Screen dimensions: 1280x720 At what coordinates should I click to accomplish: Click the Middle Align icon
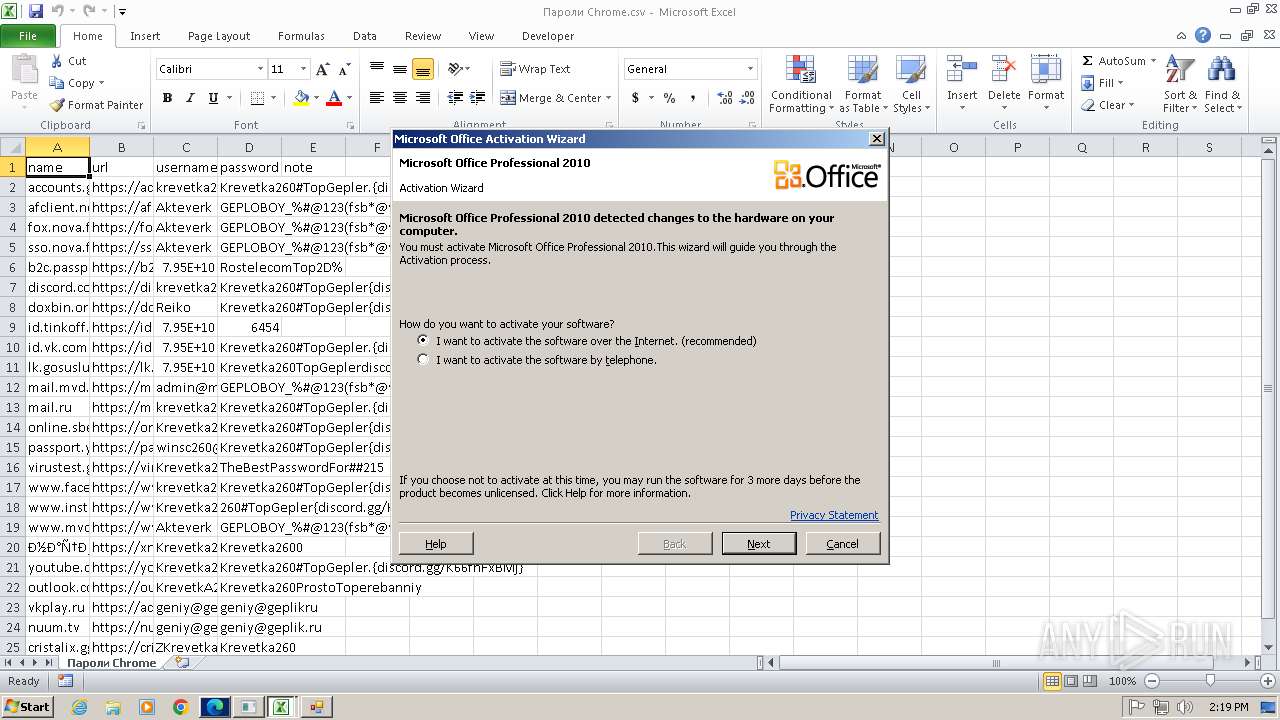tap(400, 69)
